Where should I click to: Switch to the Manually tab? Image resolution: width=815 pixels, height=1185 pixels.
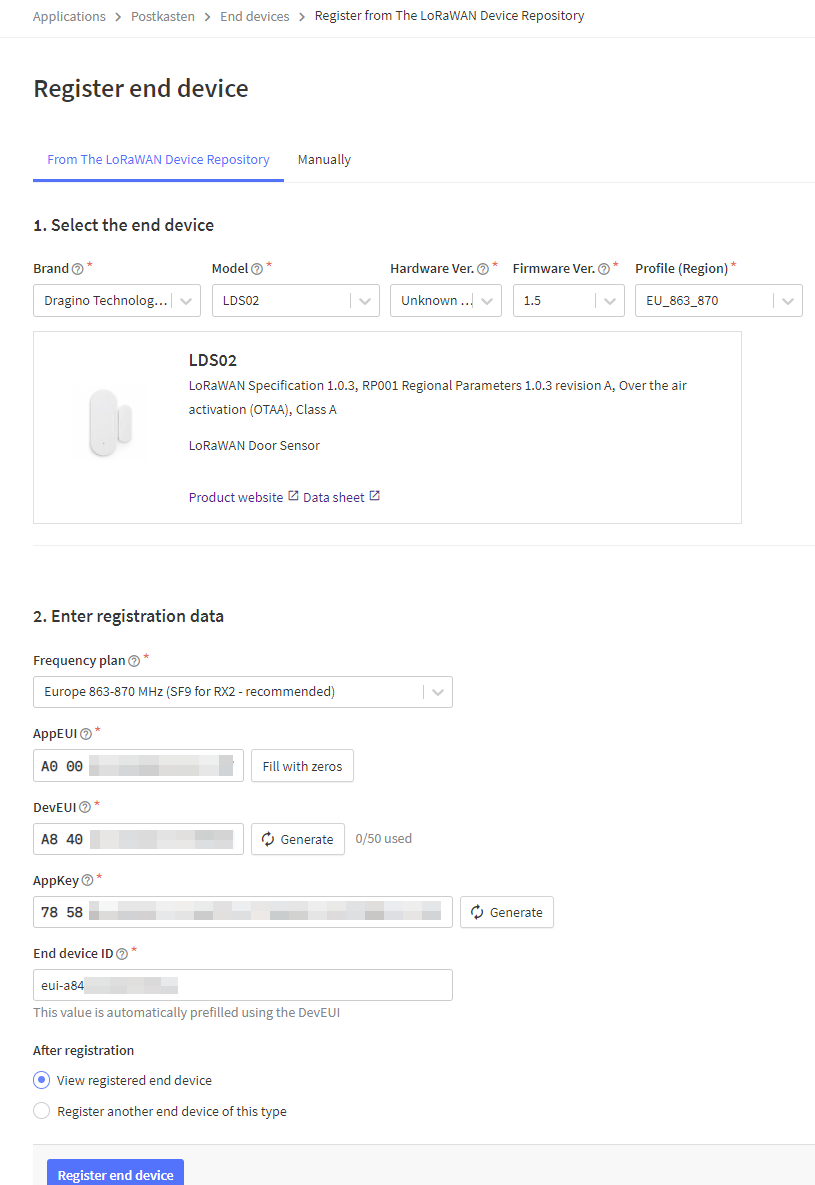[324, 160]
